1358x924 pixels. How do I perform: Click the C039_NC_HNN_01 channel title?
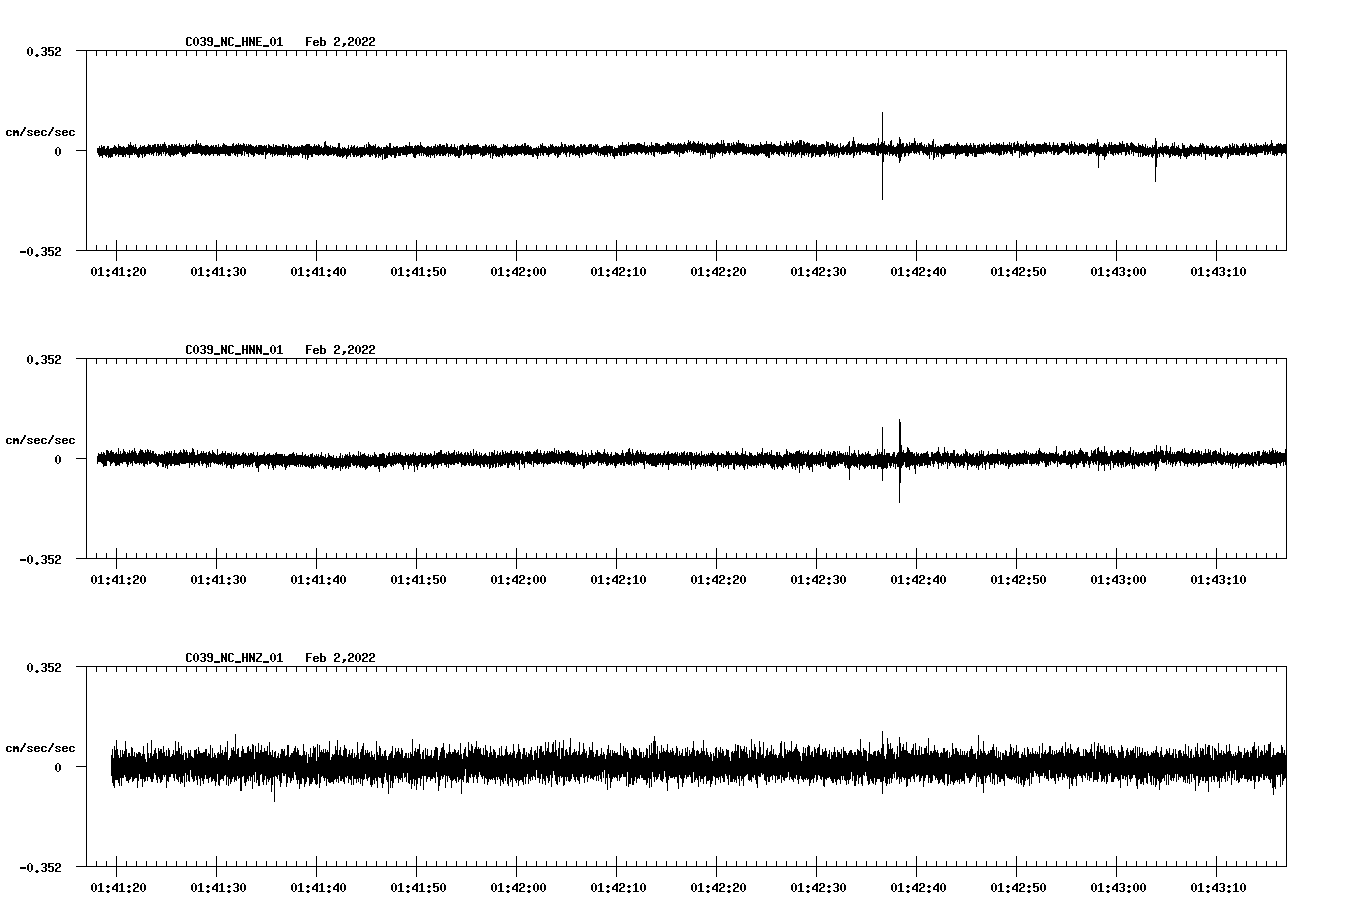click(x=234, y=350)
